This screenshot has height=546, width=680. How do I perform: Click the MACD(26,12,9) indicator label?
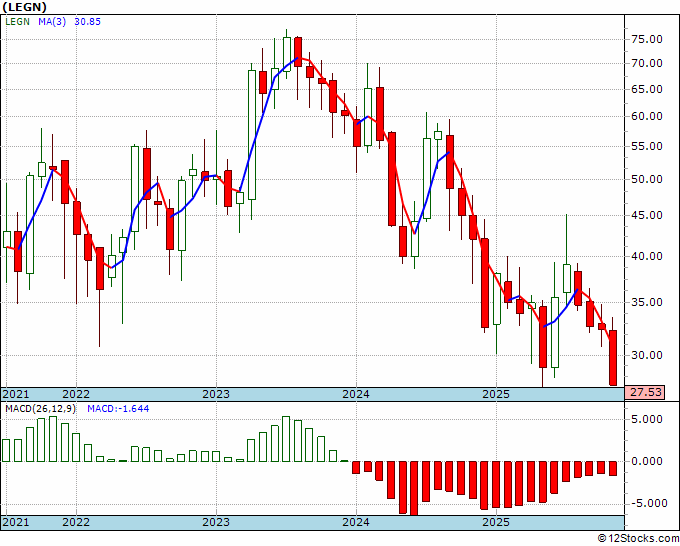pos(40,409)
